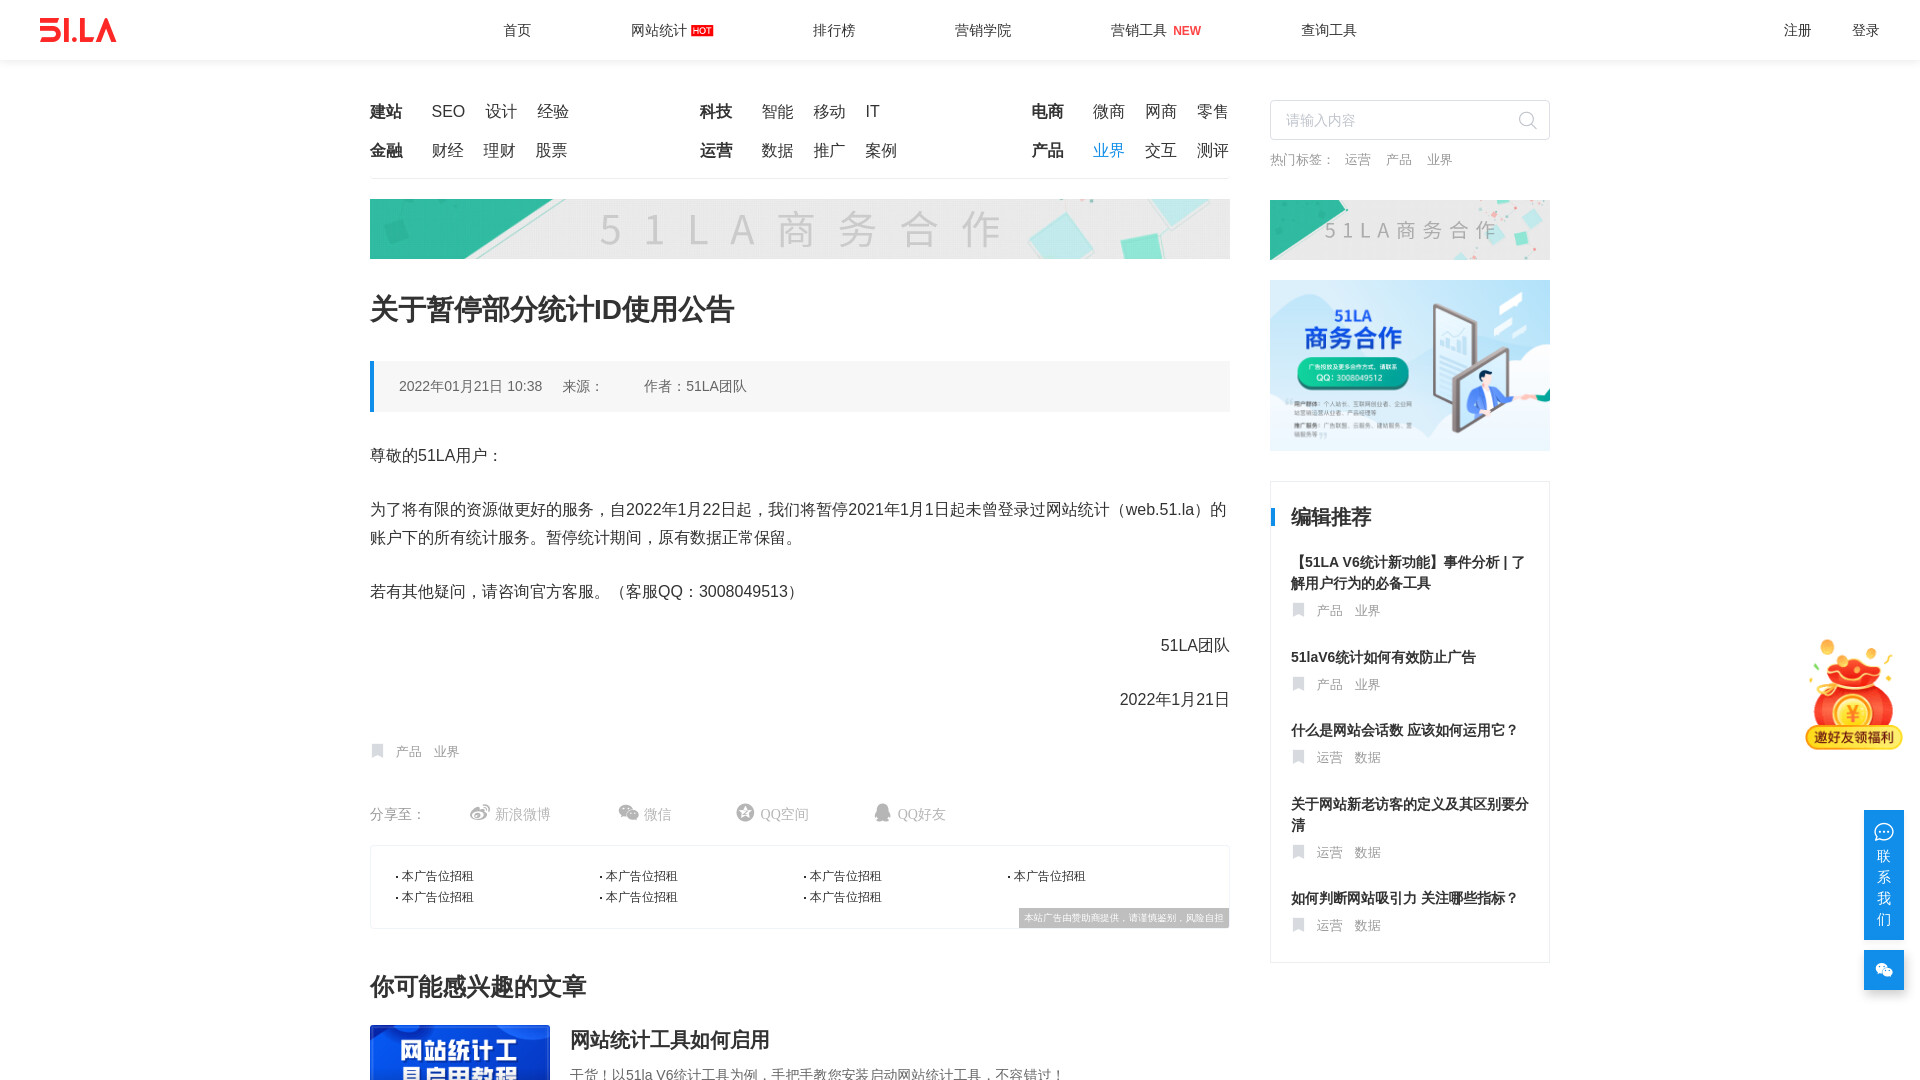Select the 金融 category
Viewport: 1920px width, 1080px height.
pyautogui.click(x=386, y=151)
